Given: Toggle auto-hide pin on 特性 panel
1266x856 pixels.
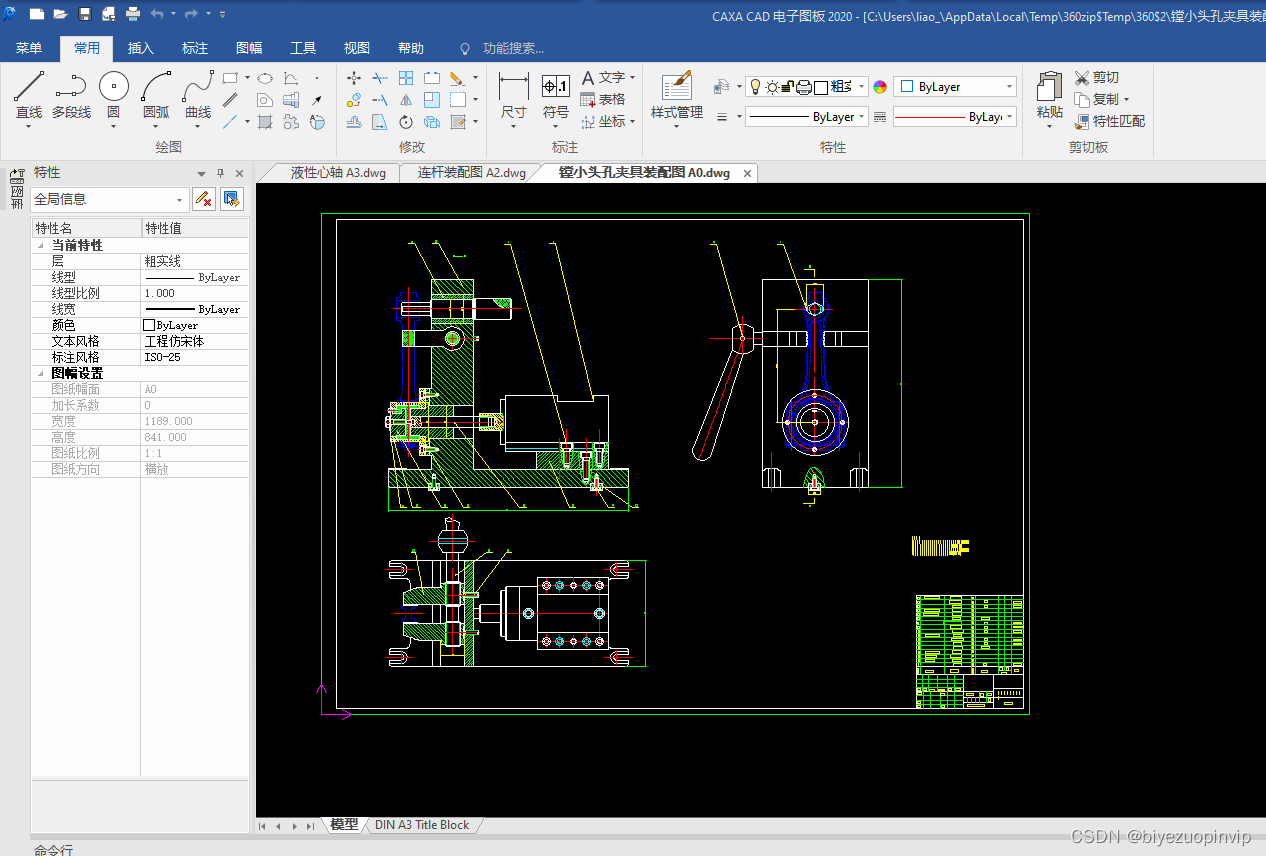Looking at the screenshot, I should click(220, 173).
